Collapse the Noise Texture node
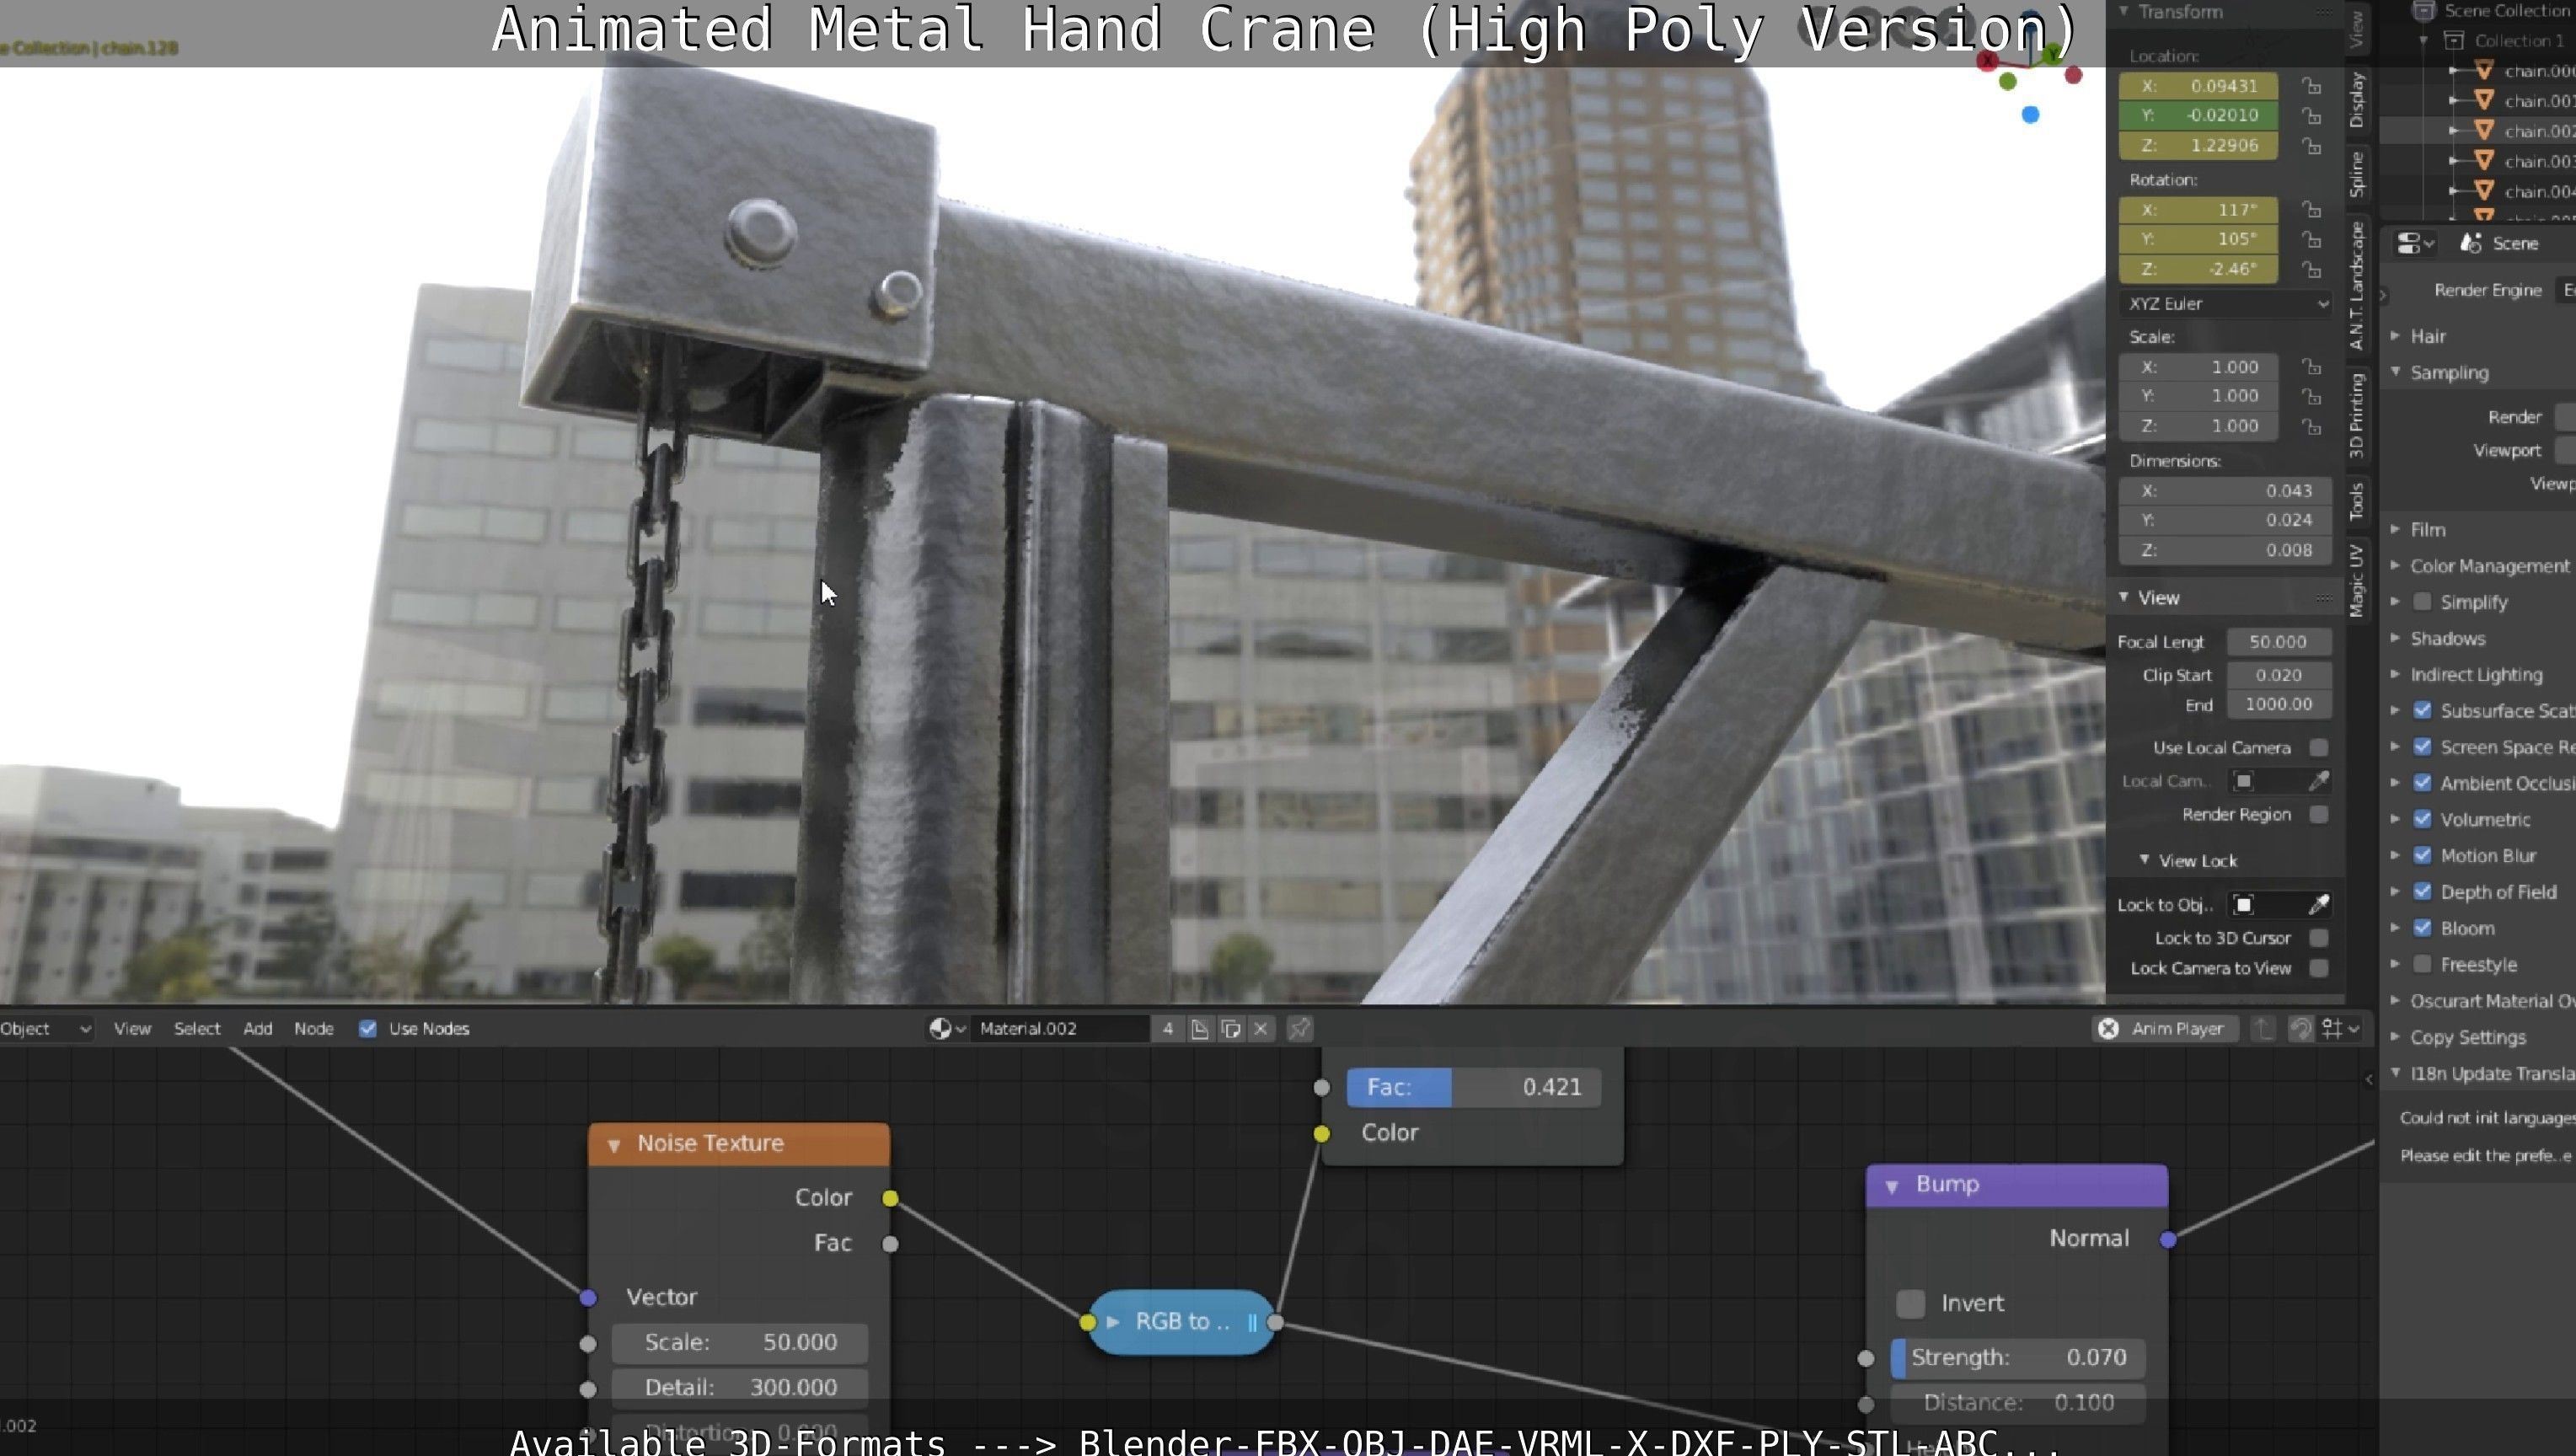Viewport: 2576px width, 1456px height. click(x=614, y=1145)
